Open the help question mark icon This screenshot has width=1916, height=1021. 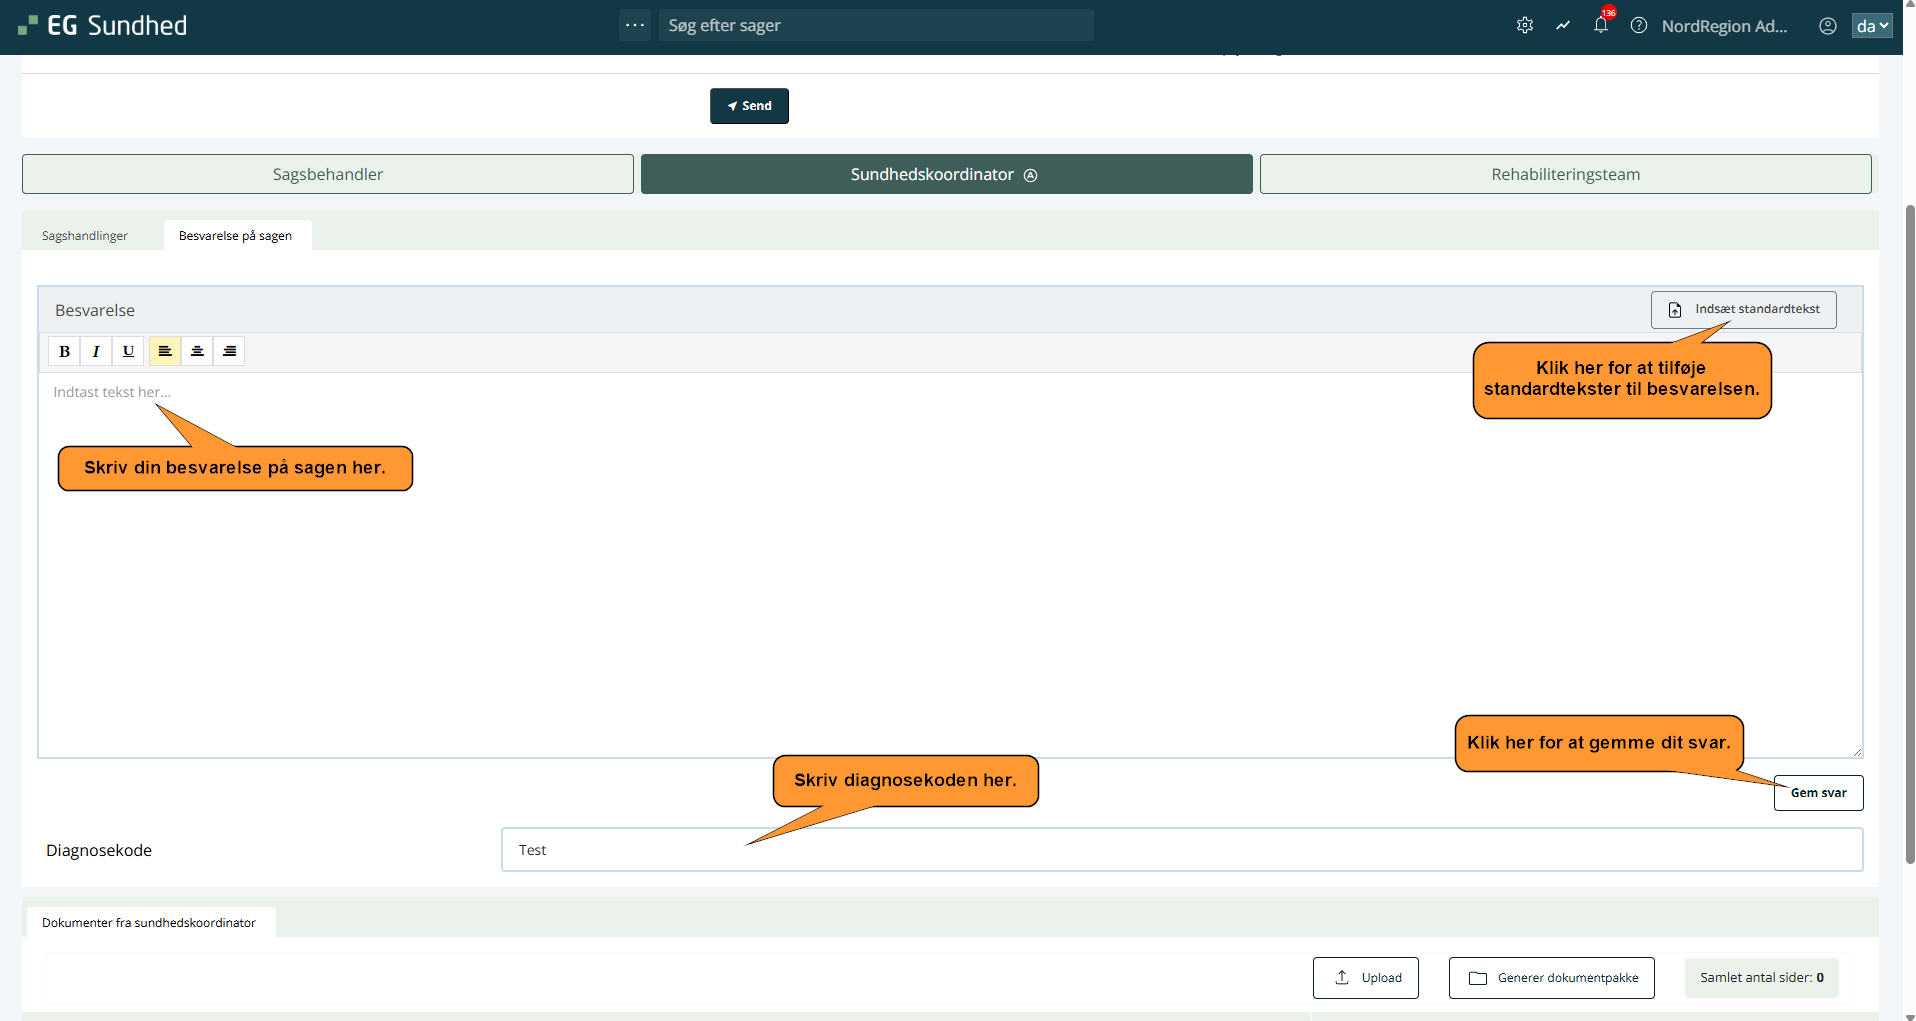click(x=1638, y=26)
